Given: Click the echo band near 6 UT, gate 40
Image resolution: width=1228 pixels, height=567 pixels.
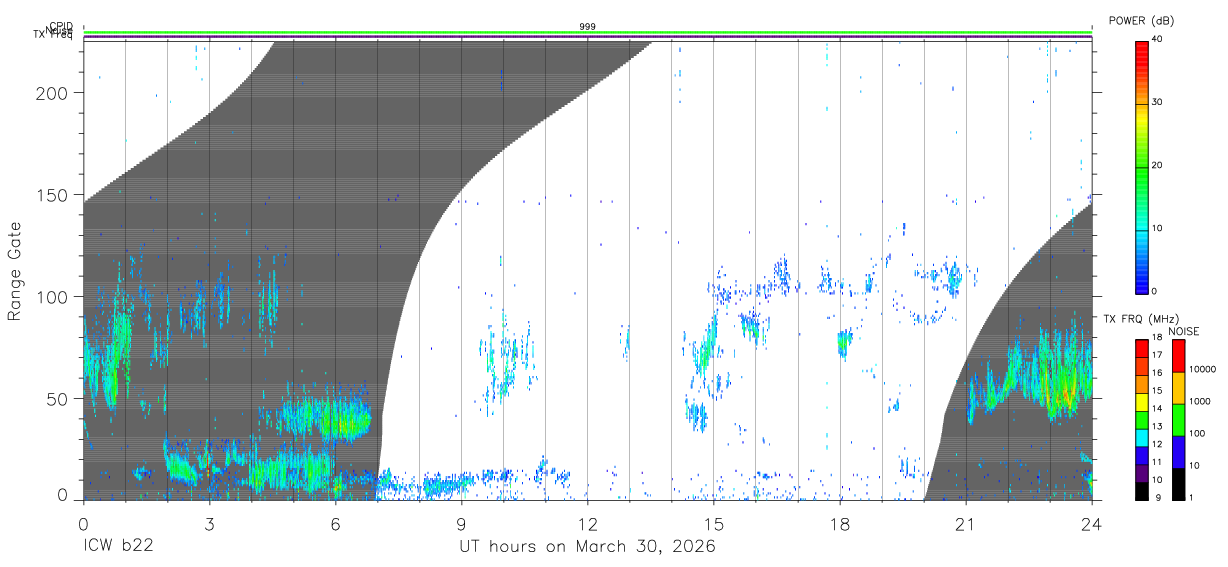Looking at the screenshot, I should (x=325, y=417).
